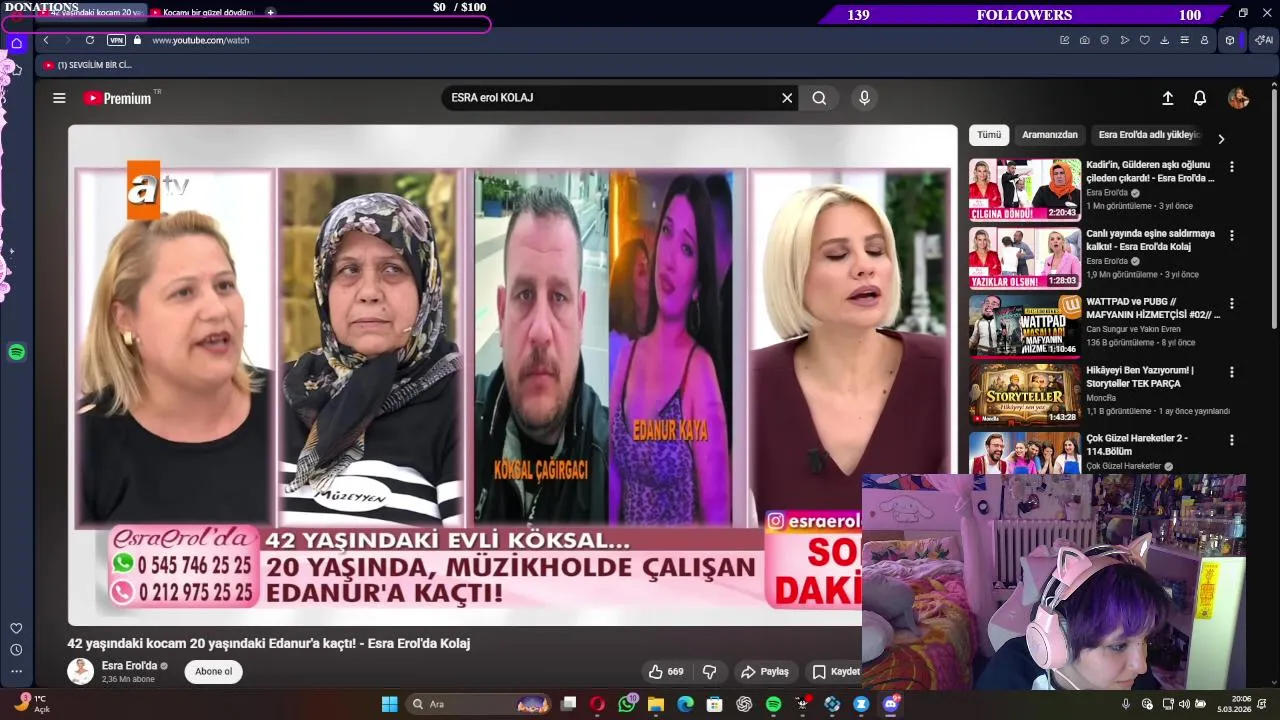Open the WATTPAD ve PUBG video thumbnail
The width and height of the screenshot is (1280, 720).
pos(1025,326)
